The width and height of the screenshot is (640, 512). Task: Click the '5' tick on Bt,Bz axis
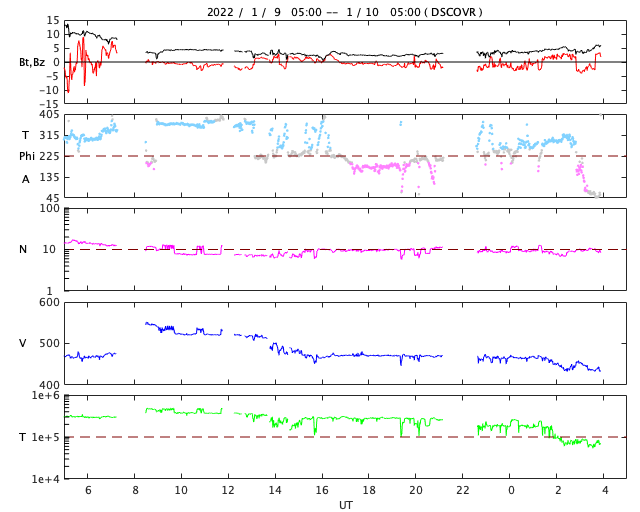56,48
